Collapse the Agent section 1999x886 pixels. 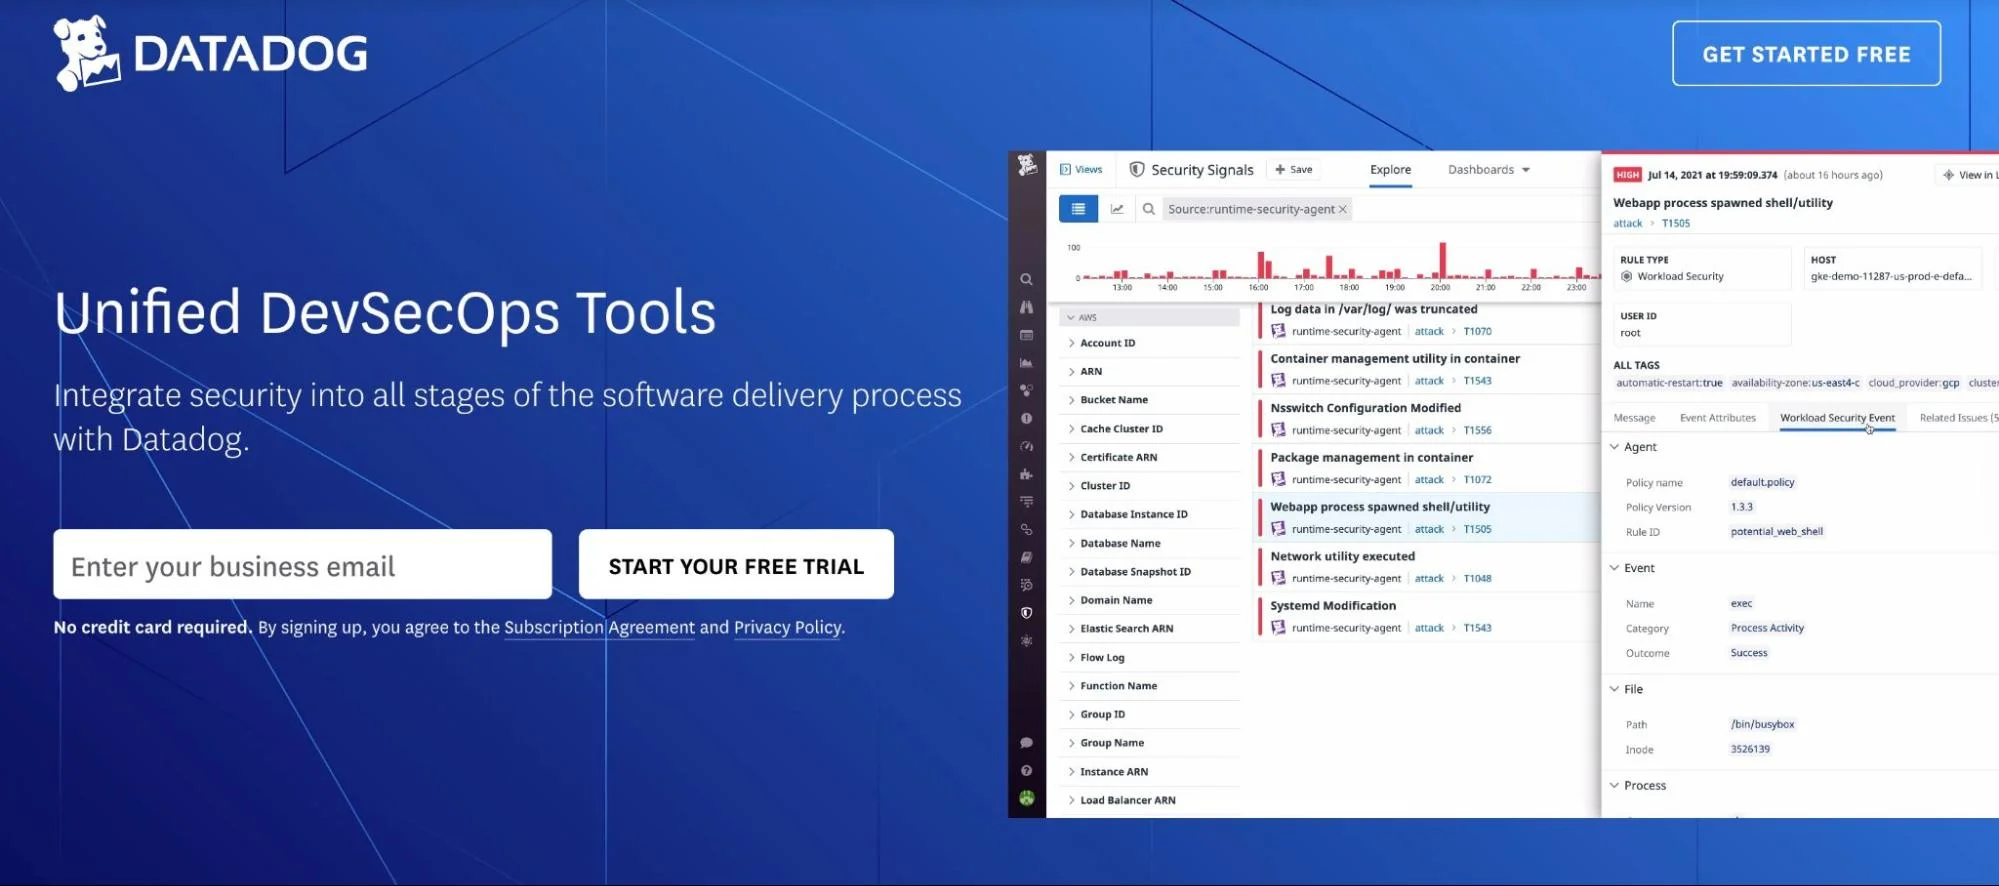(1614, 447)
